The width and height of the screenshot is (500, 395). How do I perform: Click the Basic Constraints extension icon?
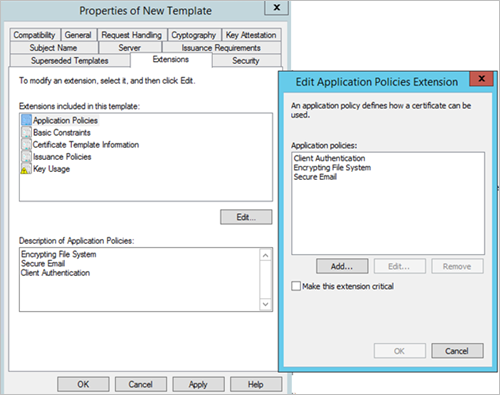tap(26, 132)
